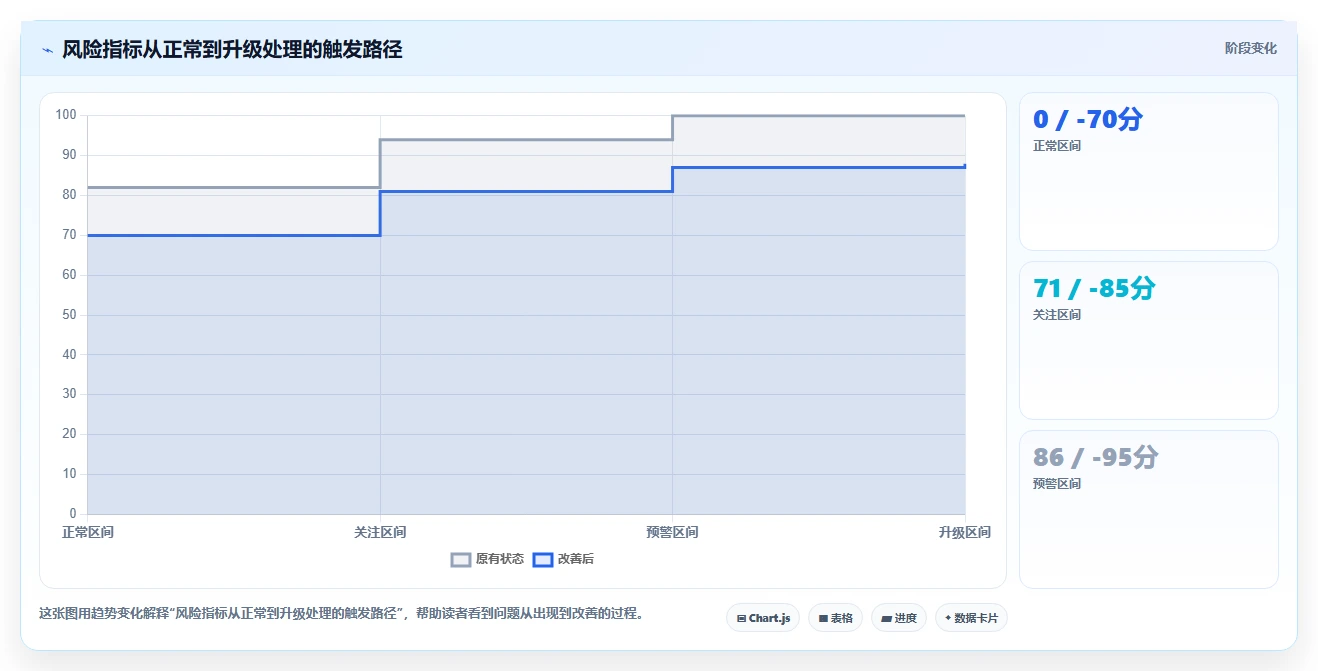Toggle the 改善后 legend swatch
The height and width of the screenshot is (671, 1318).
(542, 560)
